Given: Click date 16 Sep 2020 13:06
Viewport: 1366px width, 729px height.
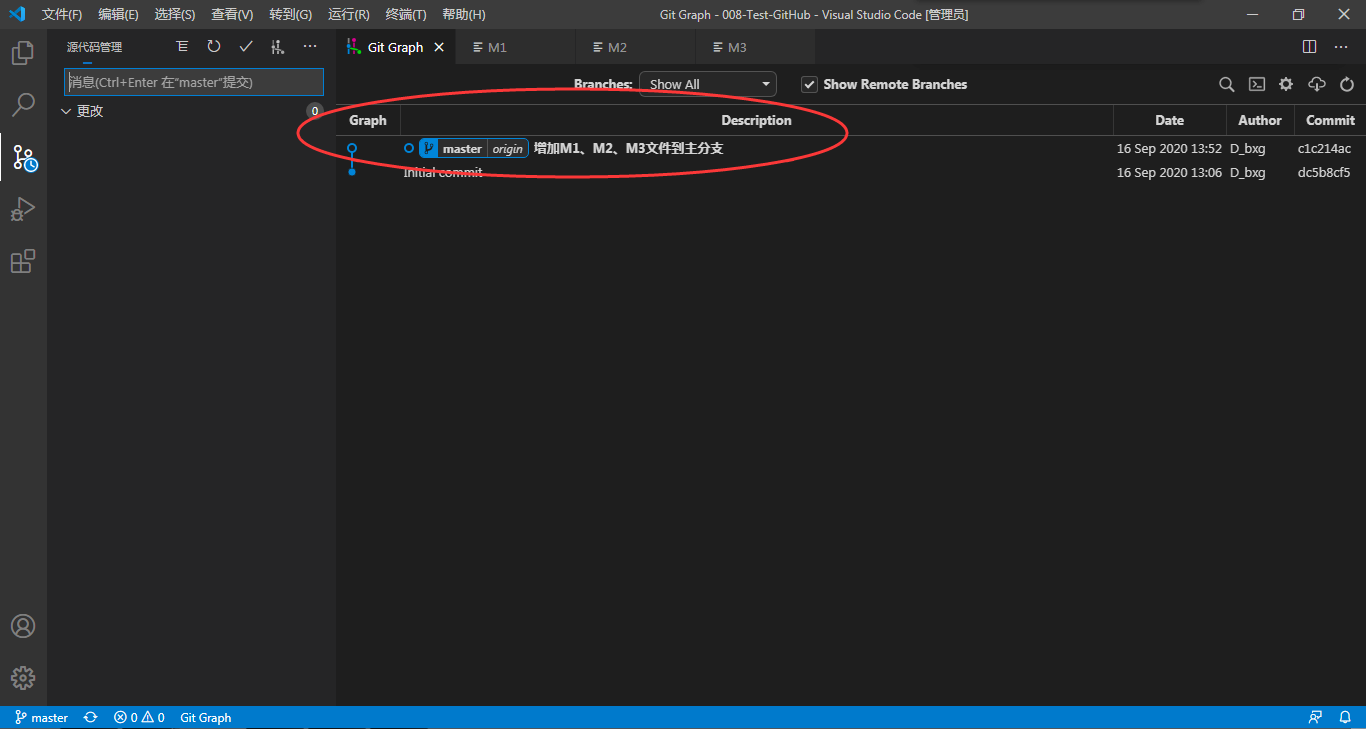Looking at the screenshot, I should [1169, 172].
